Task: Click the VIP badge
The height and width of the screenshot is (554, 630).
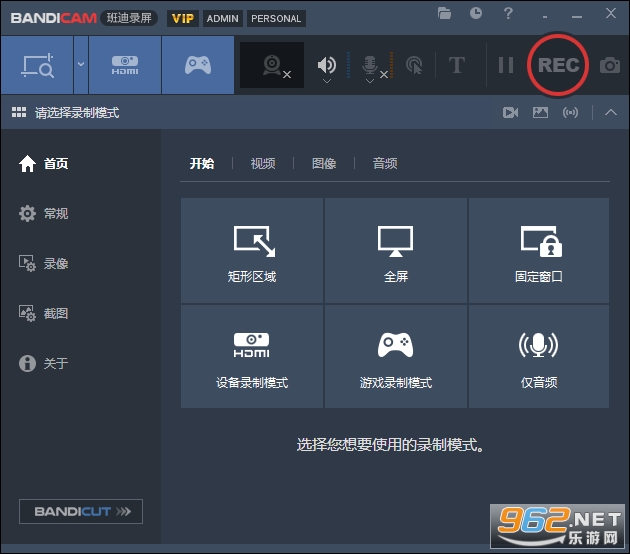Action: [x=183, y=18]
